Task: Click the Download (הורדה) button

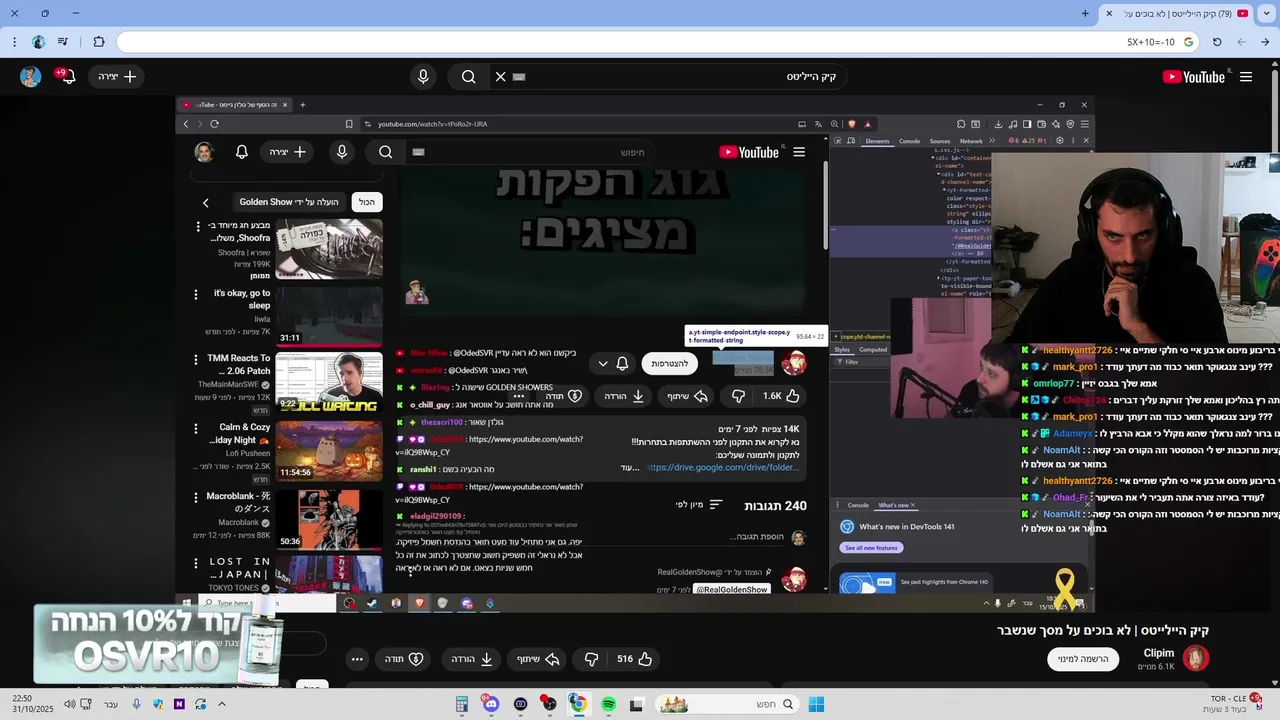Action: (472, 659)
